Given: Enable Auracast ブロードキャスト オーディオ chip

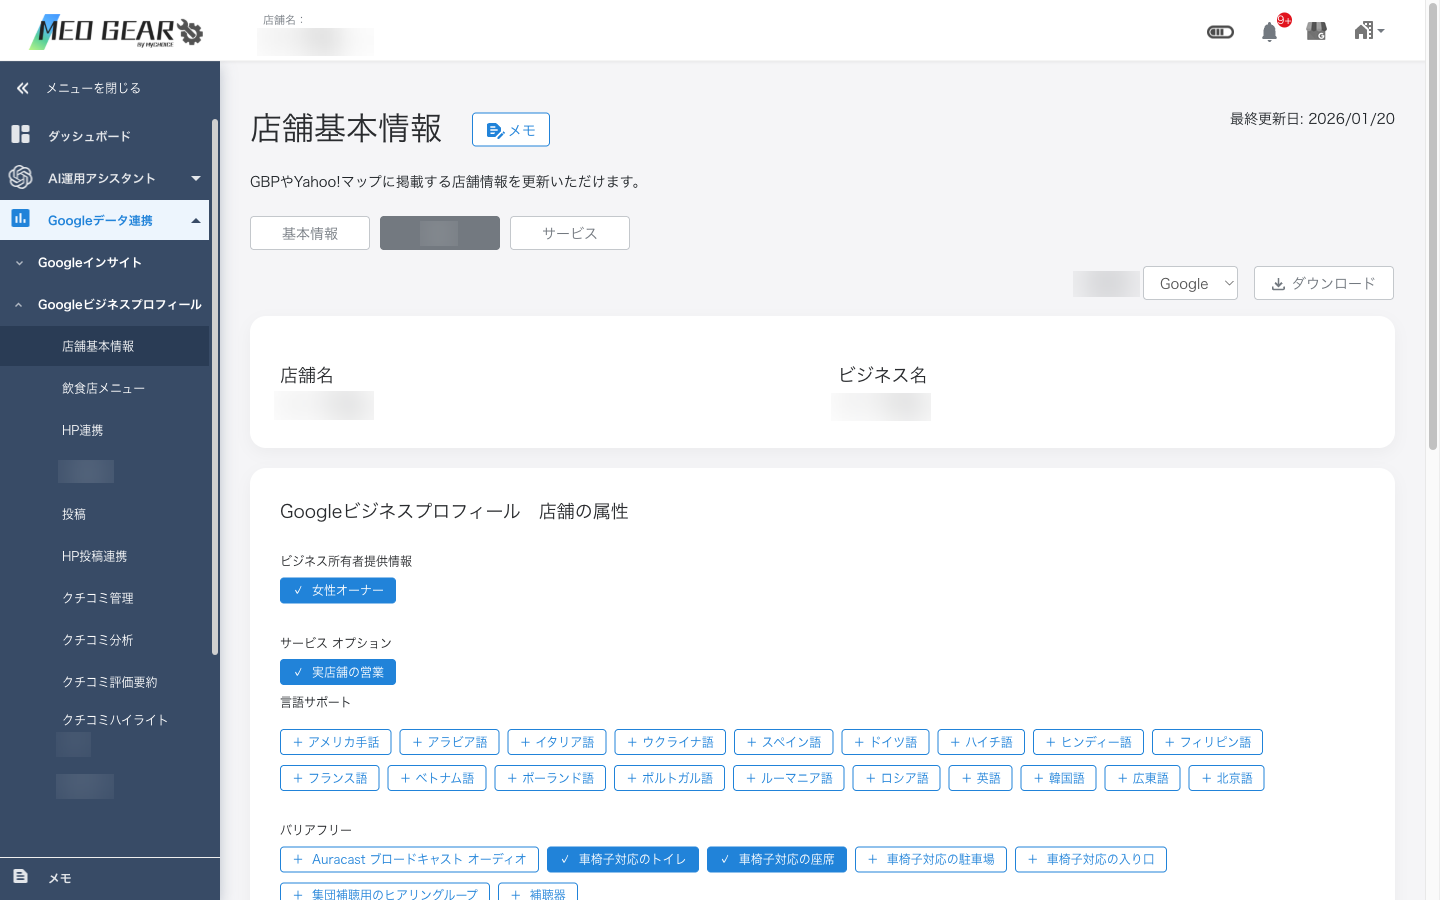Looking at the screenshot, I should tap(410, 859).
